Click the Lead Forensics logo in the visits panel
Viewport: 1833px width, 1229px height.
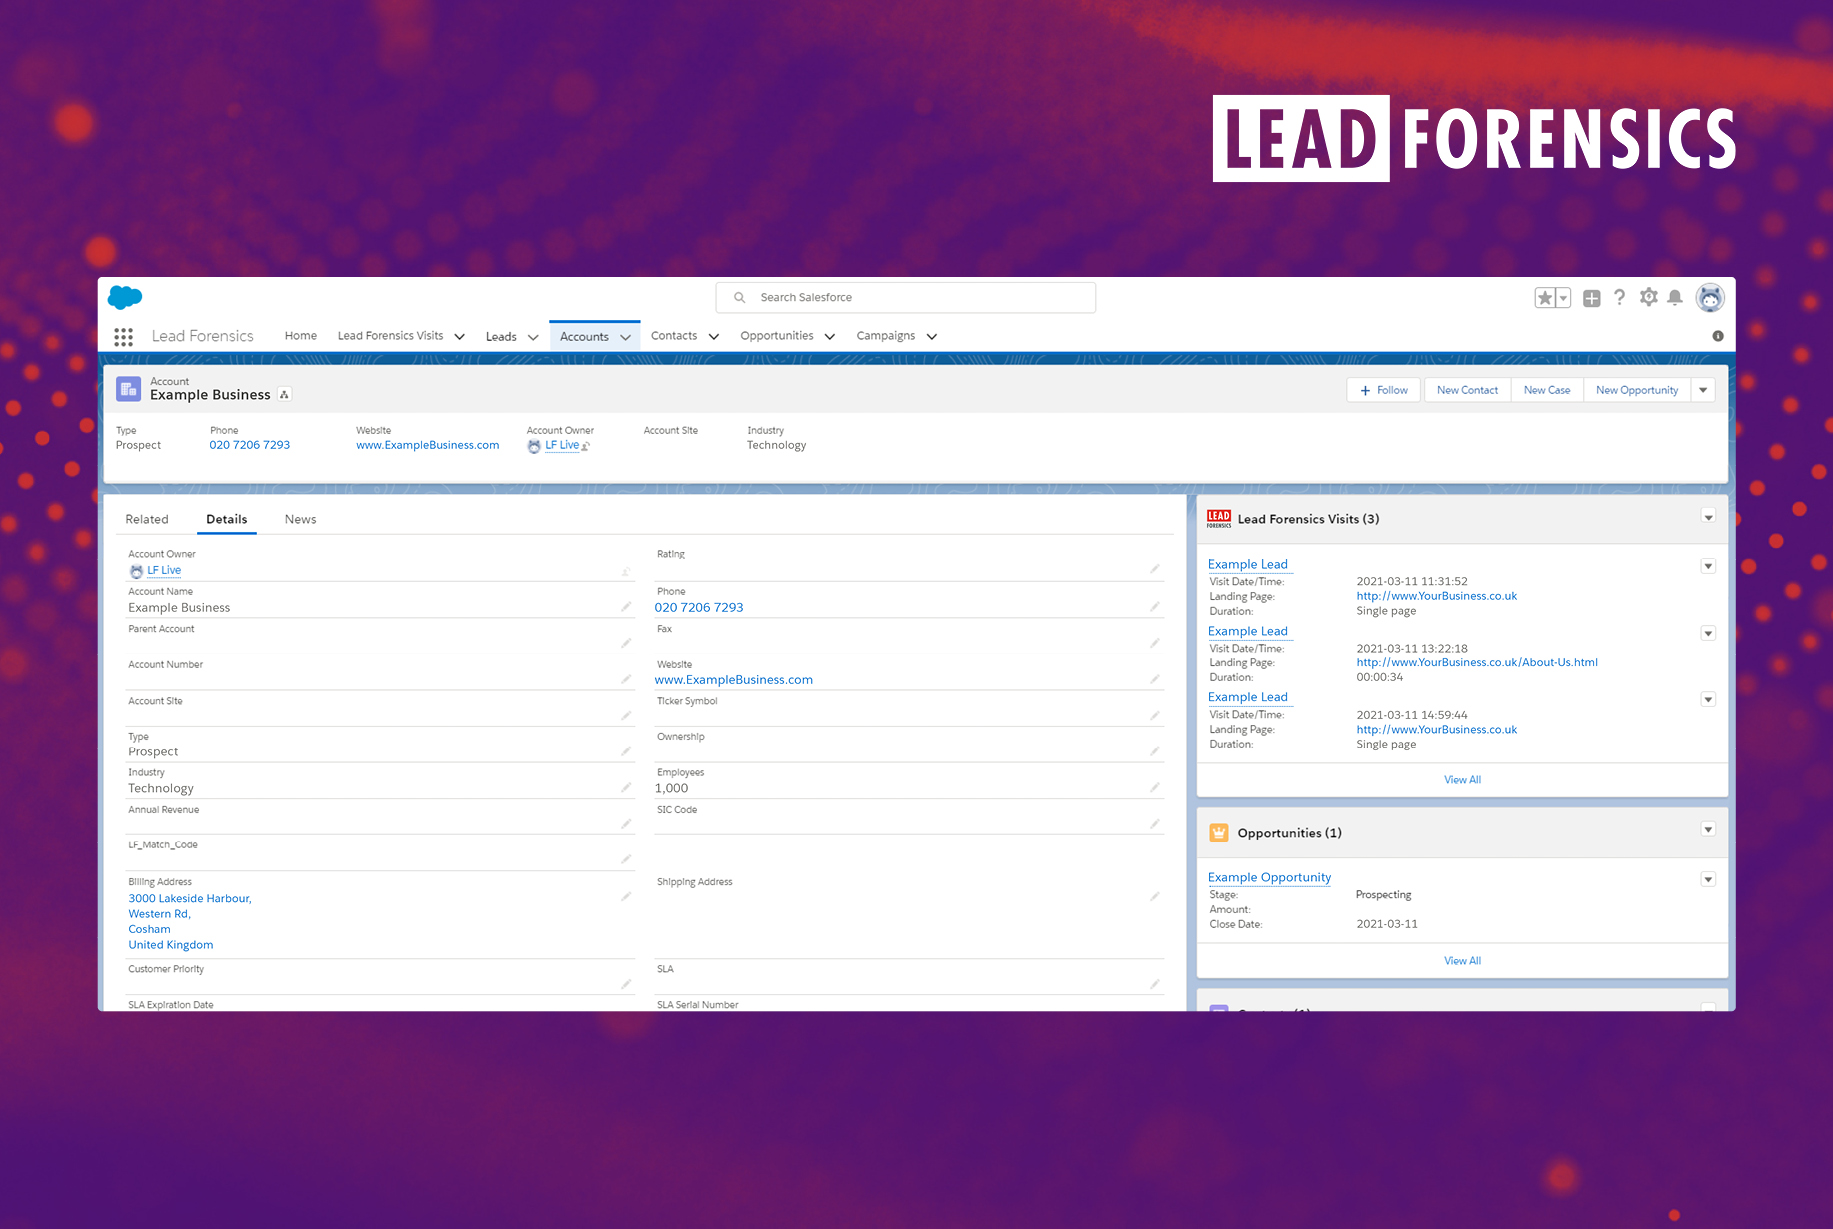click(1219, 518)
